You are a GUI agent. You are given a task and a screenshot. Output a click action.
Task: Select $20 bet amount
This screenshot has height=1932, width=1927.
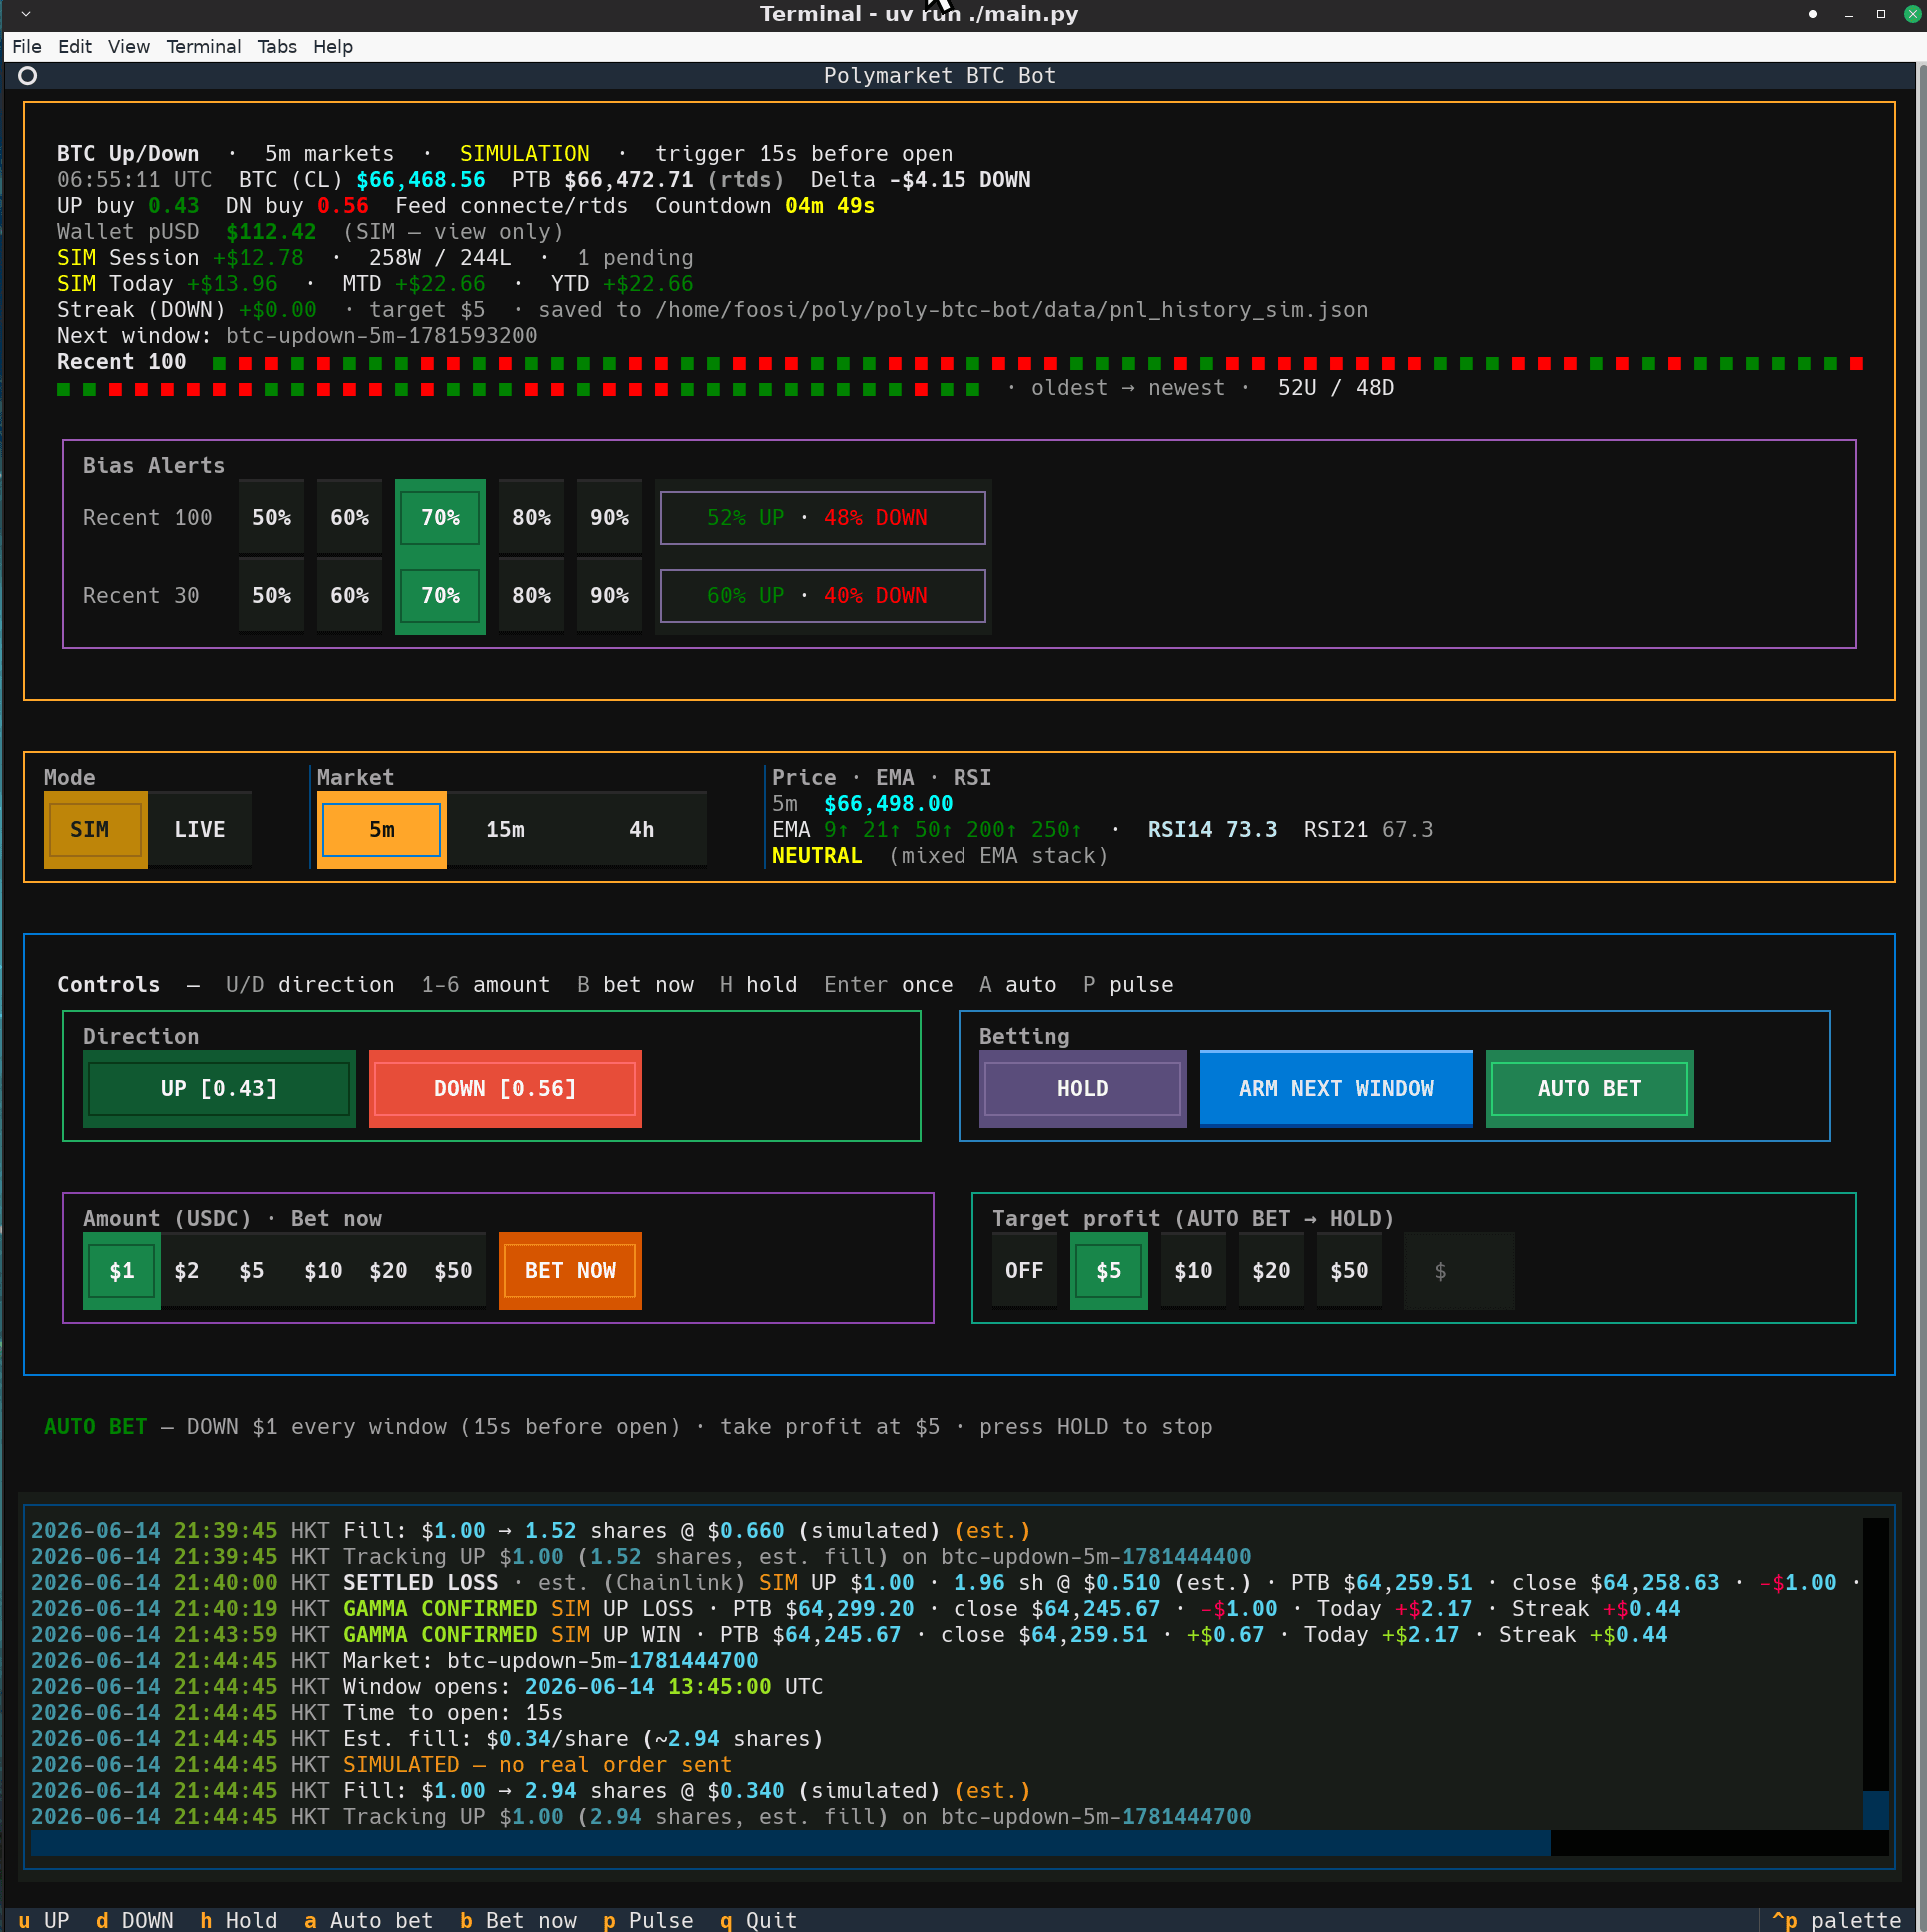point(388,1271)
